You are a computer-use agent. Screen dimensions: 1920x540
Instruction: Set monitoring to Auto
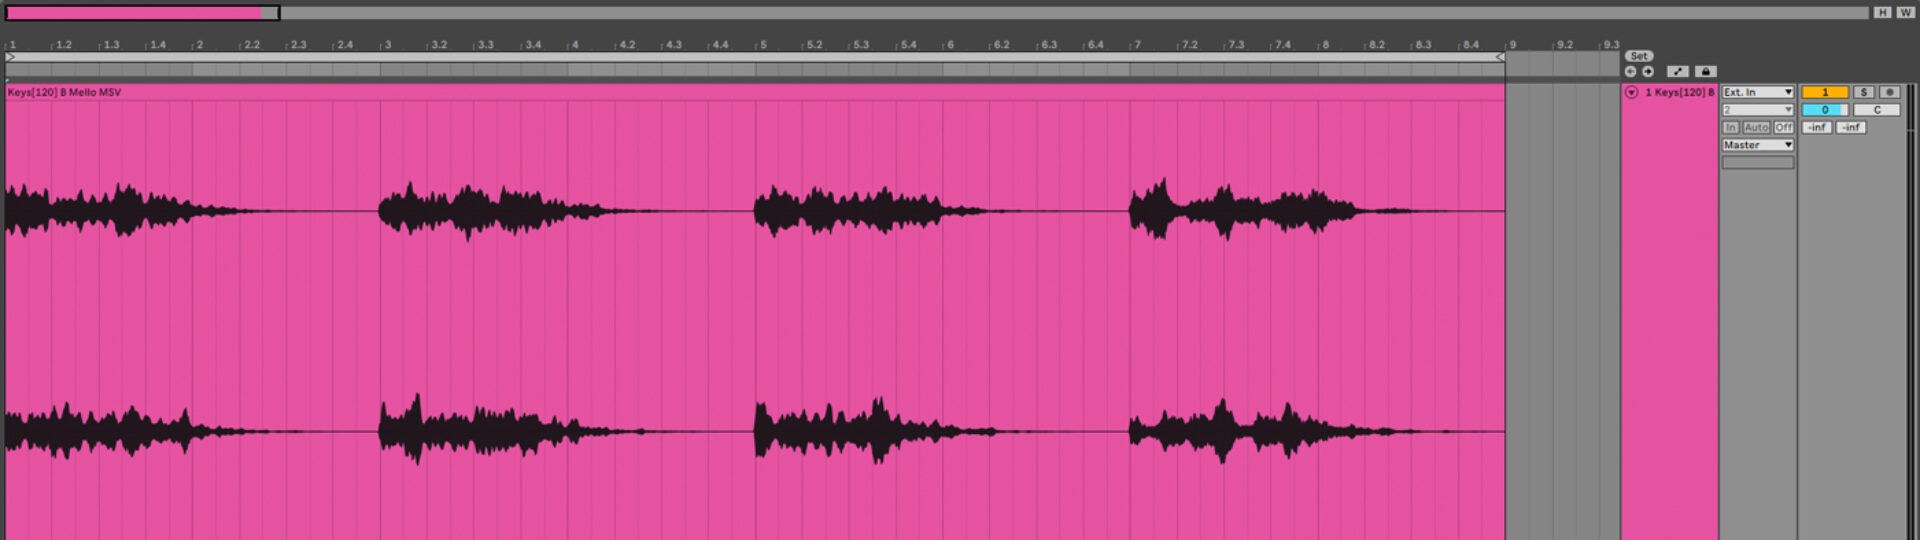[x=1756, y=127]
